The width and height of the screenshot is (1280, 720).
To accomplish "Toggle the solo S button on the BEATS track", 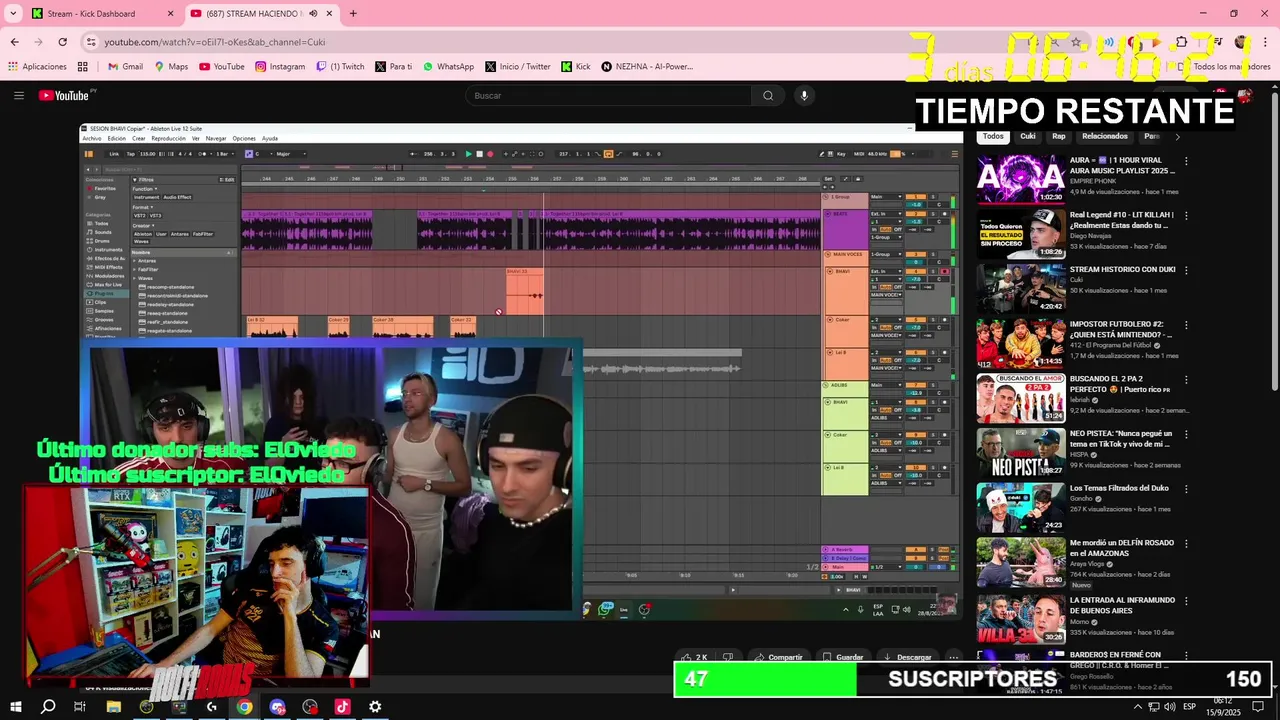I will (933, 214).
